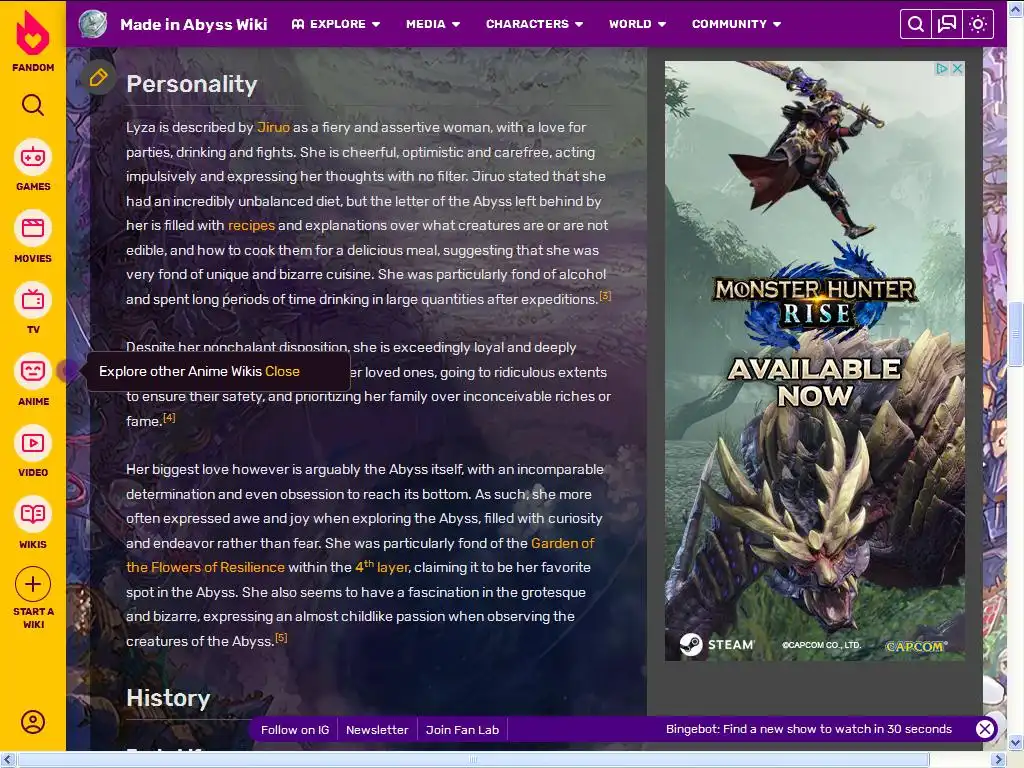Open the recipes link
The width and height of the screenshot is (1024, 768).
251,225
